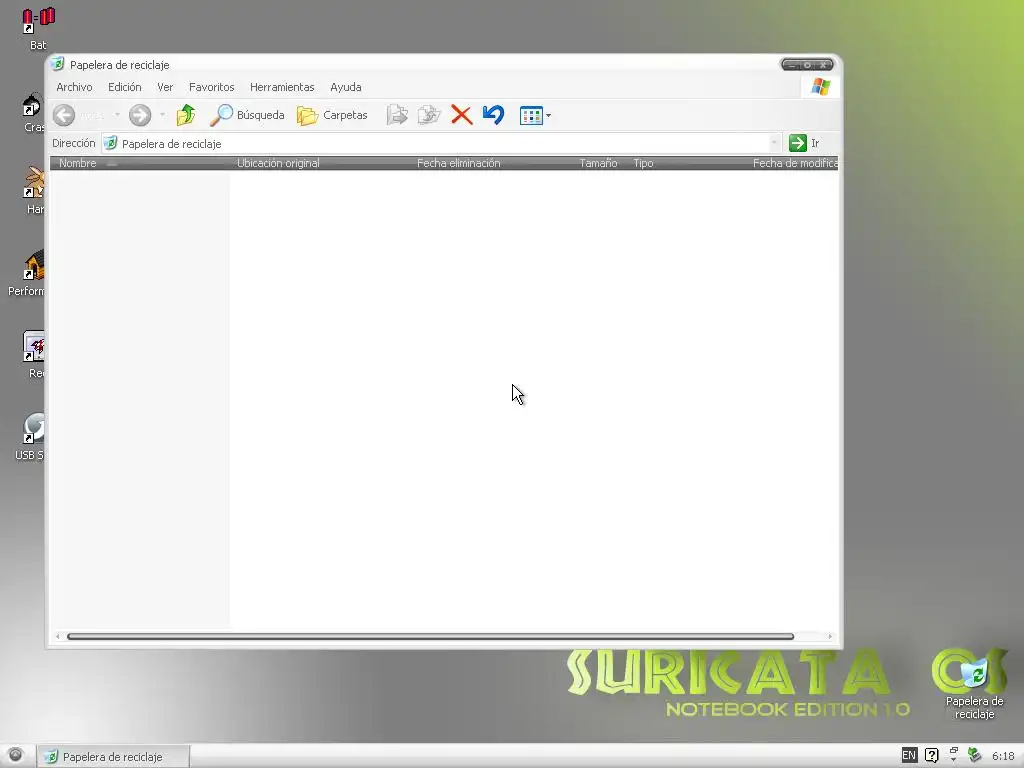Click Papelera de reciclaje taskbar button

[x=112, y=757]
